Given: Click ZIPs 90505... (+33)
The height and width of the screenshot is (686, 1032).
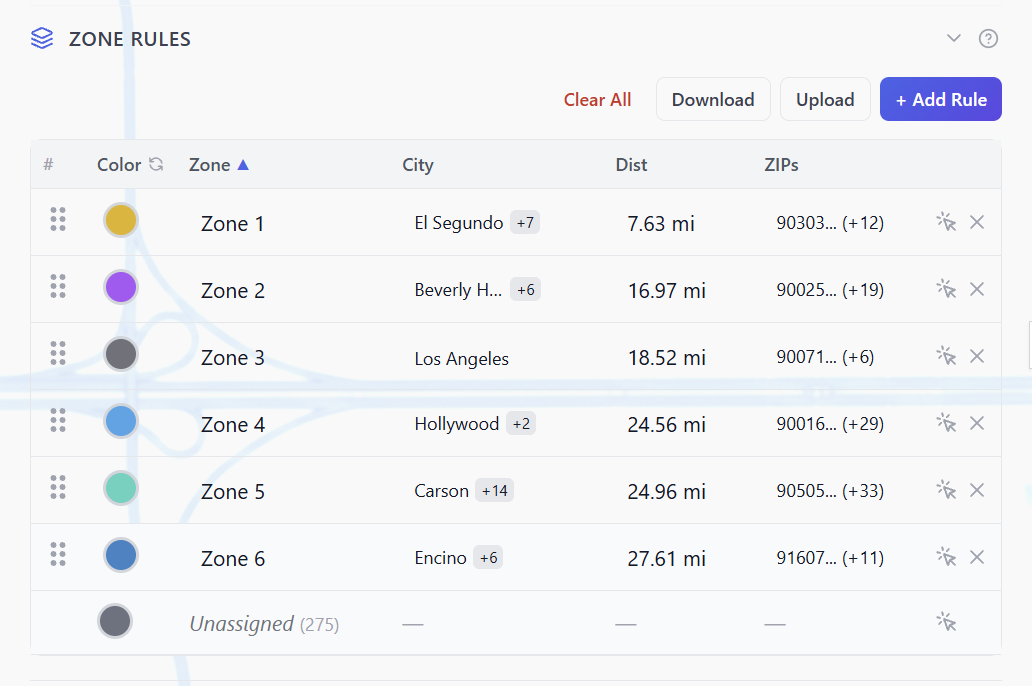Looking at the screenshot, I should (x=830, y=491).
